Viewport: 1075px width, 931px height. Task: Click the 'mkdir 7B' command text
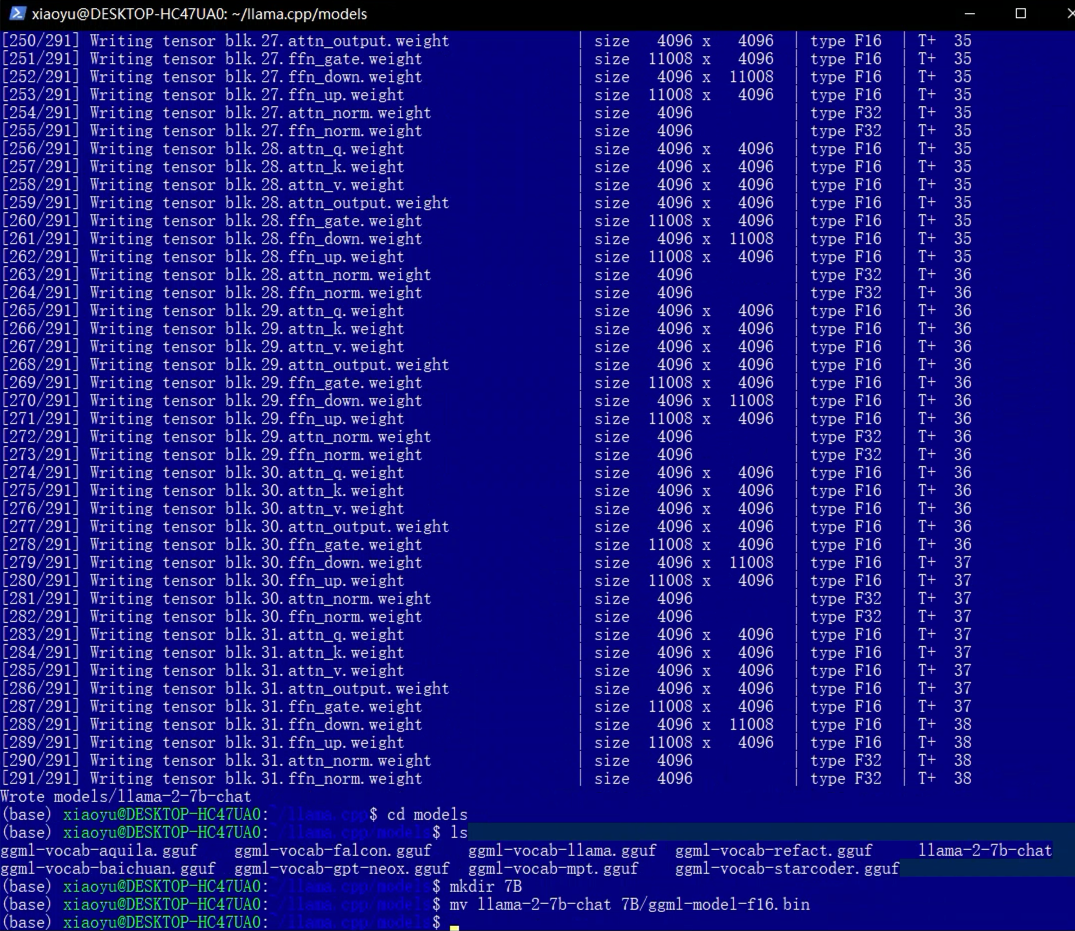point(485,887)
